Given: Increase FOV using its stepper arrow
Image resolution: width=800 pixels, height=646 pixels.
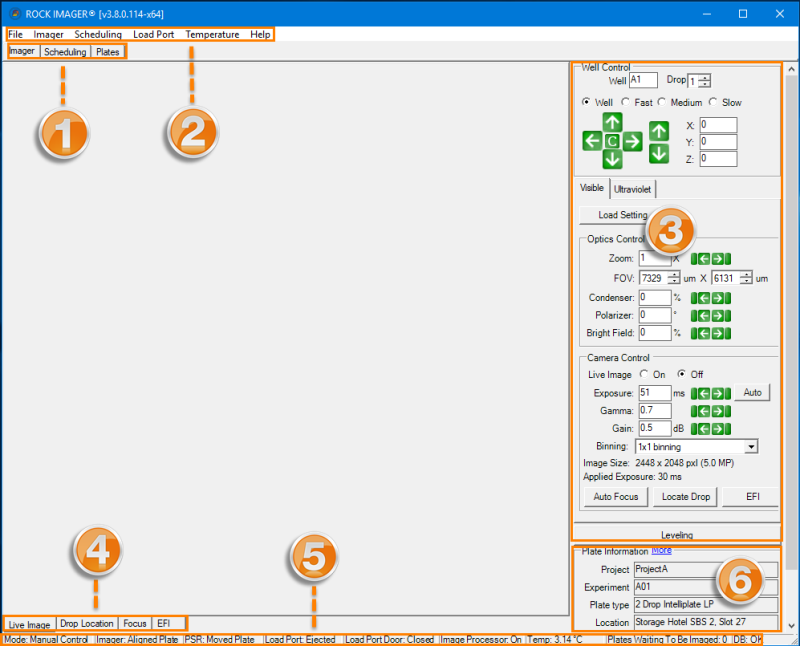Looking at the screenshot, I should pos(674,276).
